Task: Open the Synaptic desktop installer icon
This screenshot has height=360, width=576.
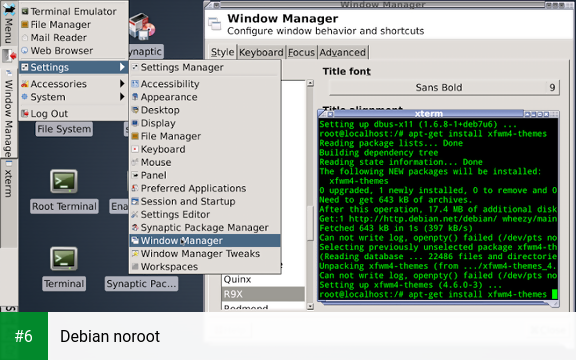Action: 143,26
